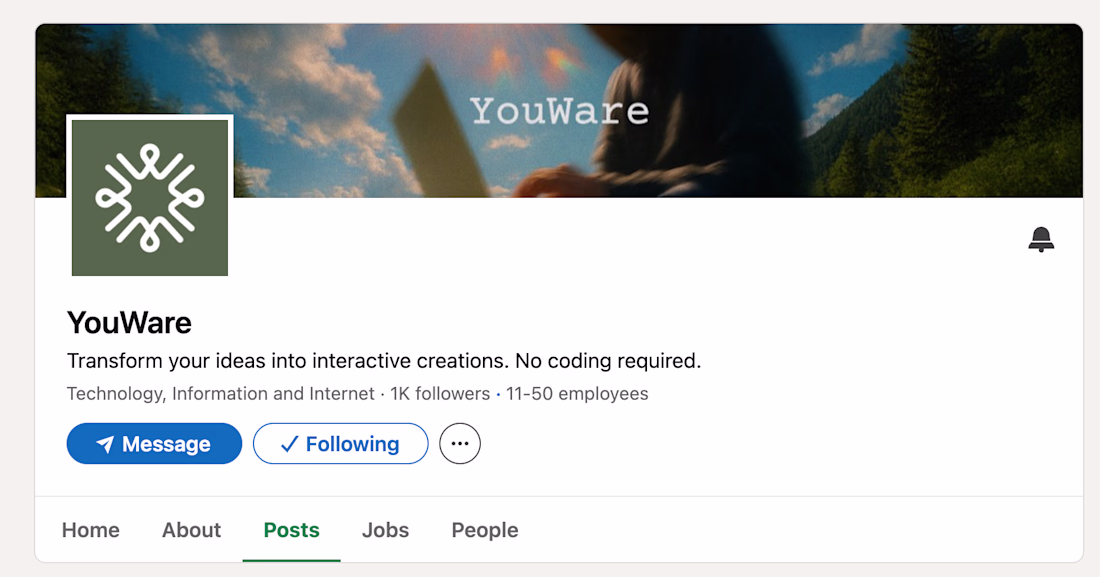This screenshot has height=577, width=1100.
Task: Click the YouWare text on the banner
Action: 560,111
